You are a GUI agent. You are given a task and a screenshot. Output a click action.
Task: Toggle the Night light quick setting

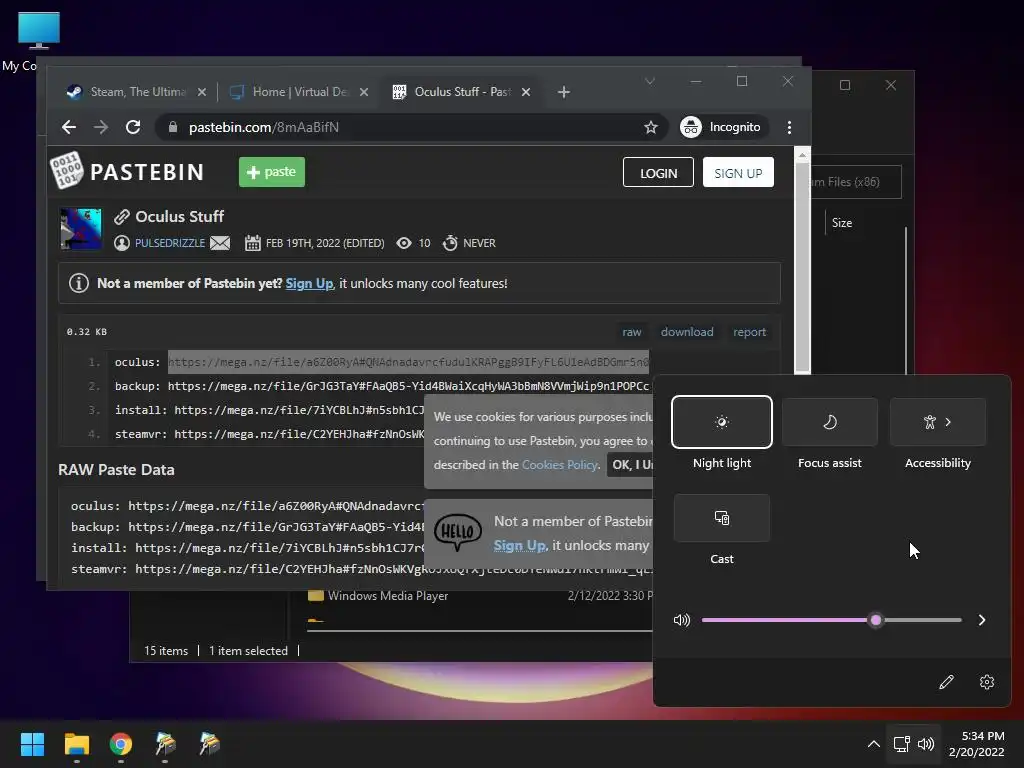tap(722, 422)
